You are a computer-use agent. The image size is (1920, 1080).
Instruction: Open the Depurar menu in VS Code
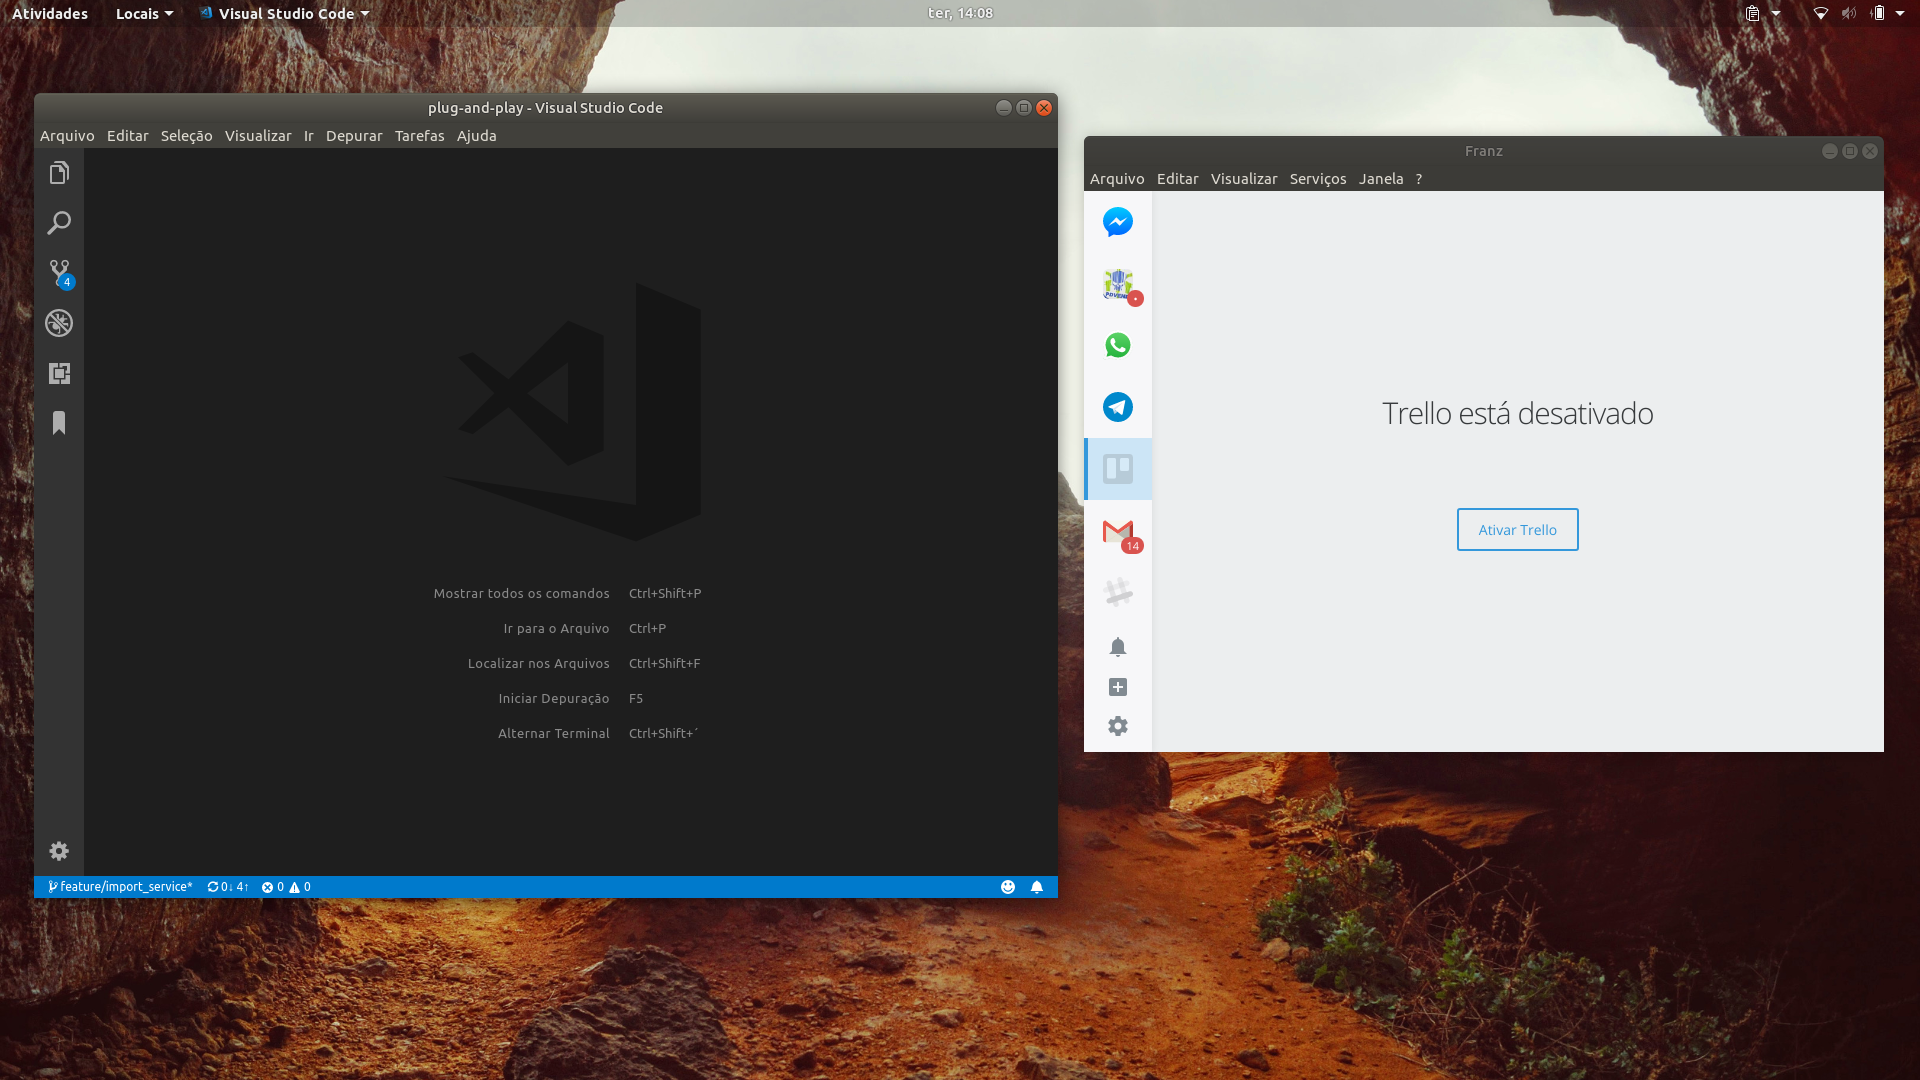353,136
